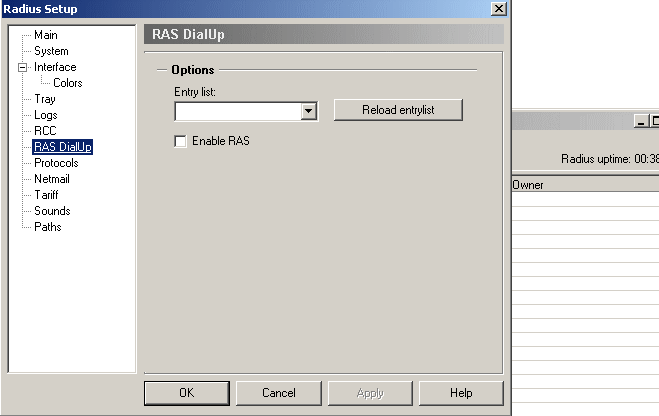Select Logs in the tree
Screen dimensions: 659x416
[x=46, y=115]
